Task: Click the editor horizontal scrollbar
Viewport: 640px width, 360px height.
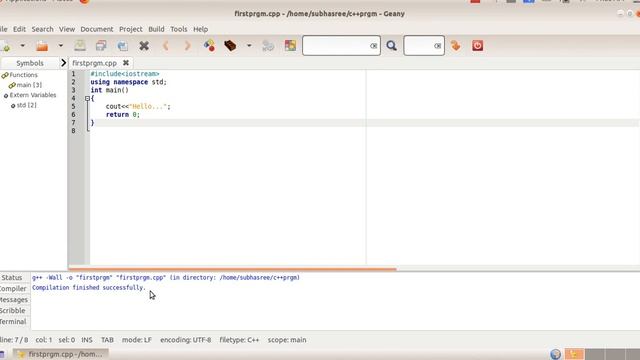Action: (x=232, y=269)
